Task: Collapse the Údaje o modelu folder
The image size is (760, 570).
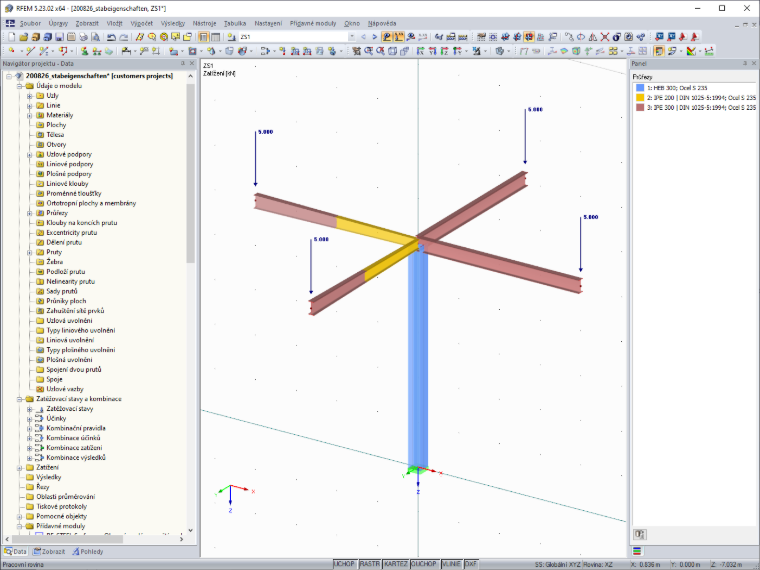Action: 20,86
